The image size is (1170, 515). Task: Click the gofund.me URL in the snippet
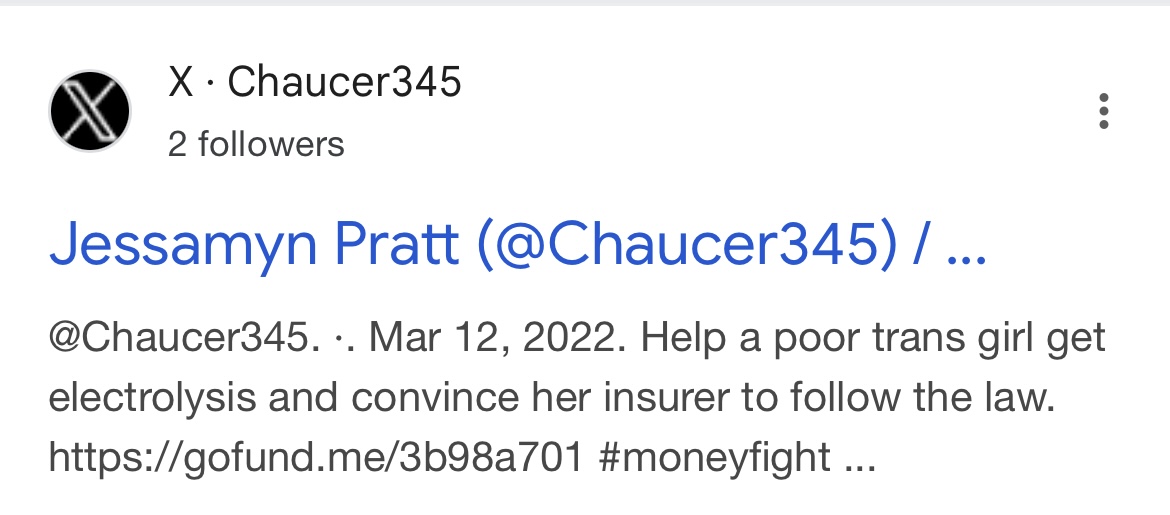point(315,457)
